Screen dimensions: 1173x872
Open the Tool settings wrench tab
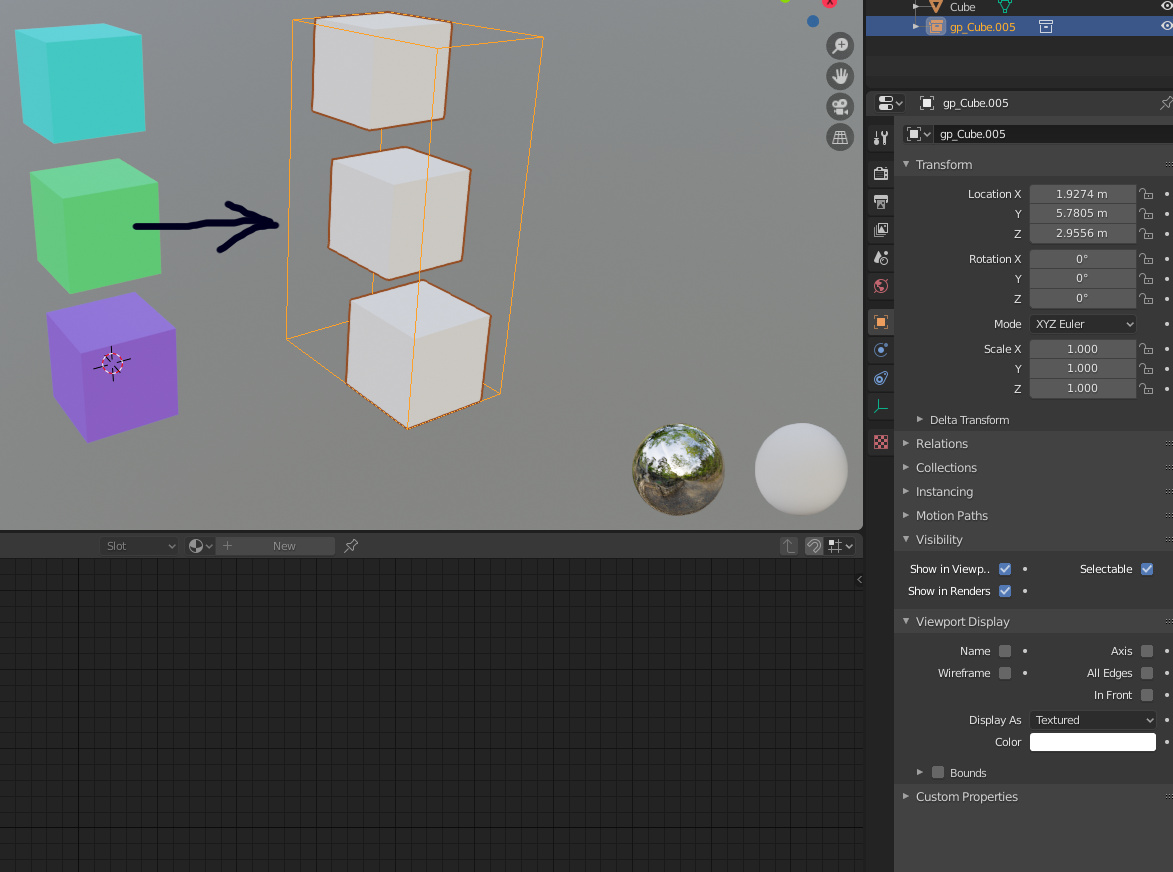(x=880, y=138)
